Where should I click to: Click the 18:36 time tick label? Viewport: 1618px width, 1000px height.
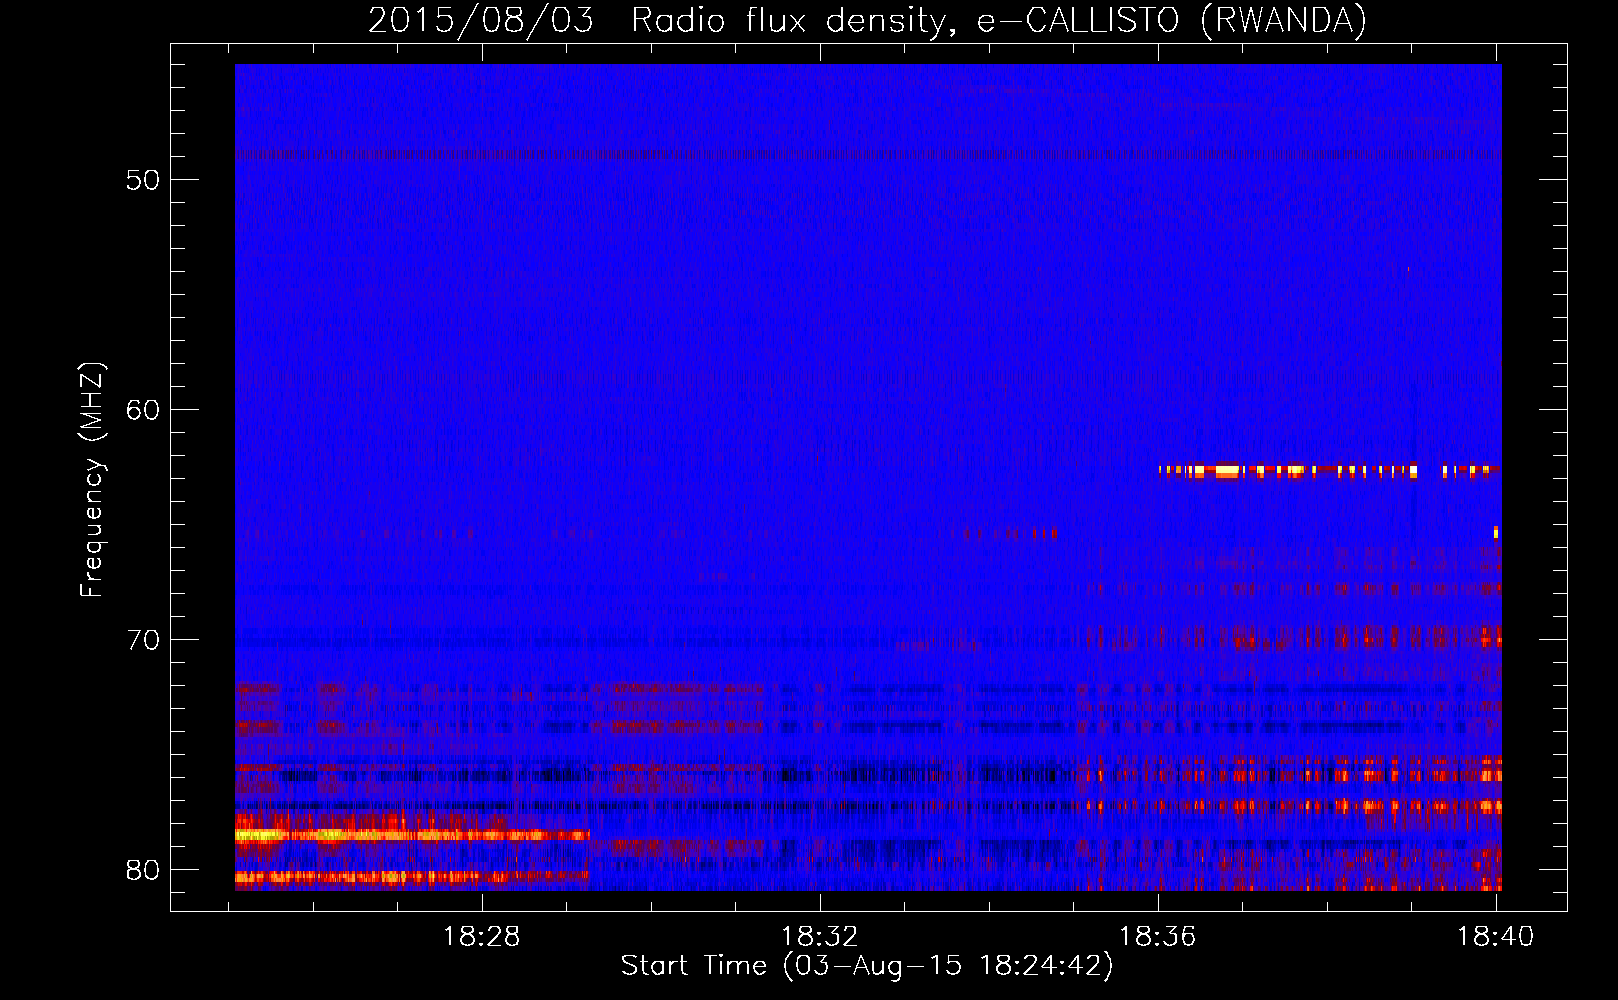[1158, 937]
